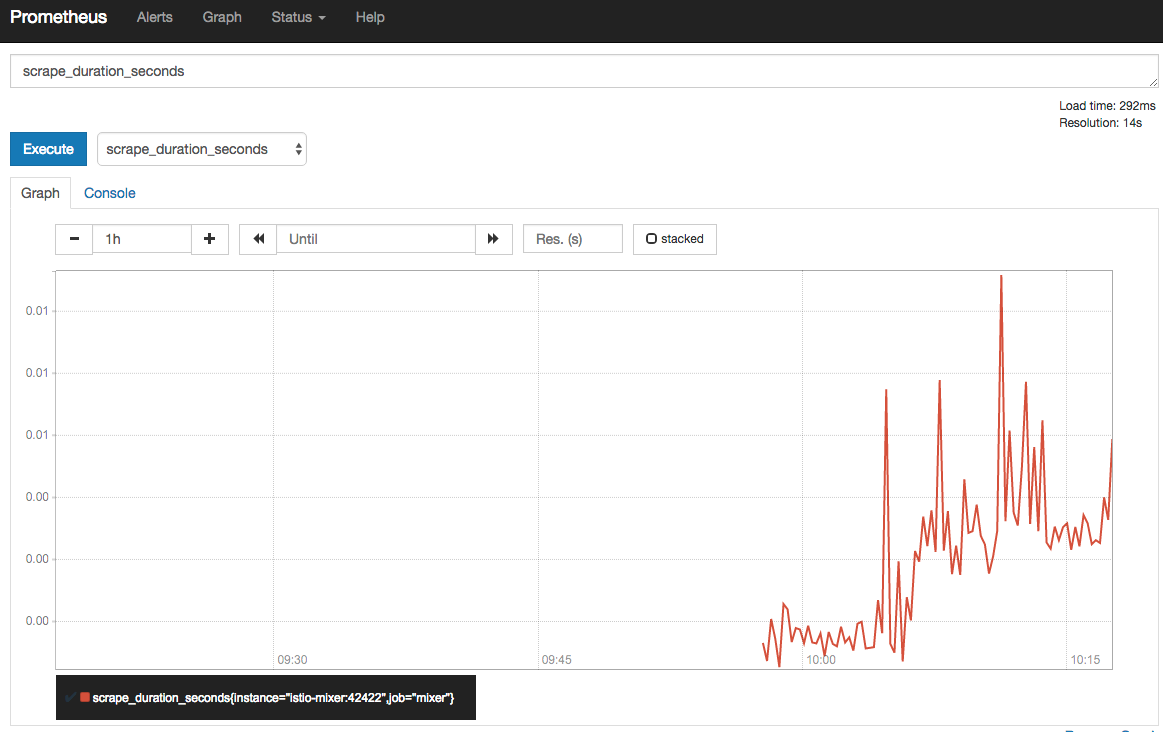Click the red color swatch in the legend
Screen dimensions: 1163x732
click(x=85, y=697)
